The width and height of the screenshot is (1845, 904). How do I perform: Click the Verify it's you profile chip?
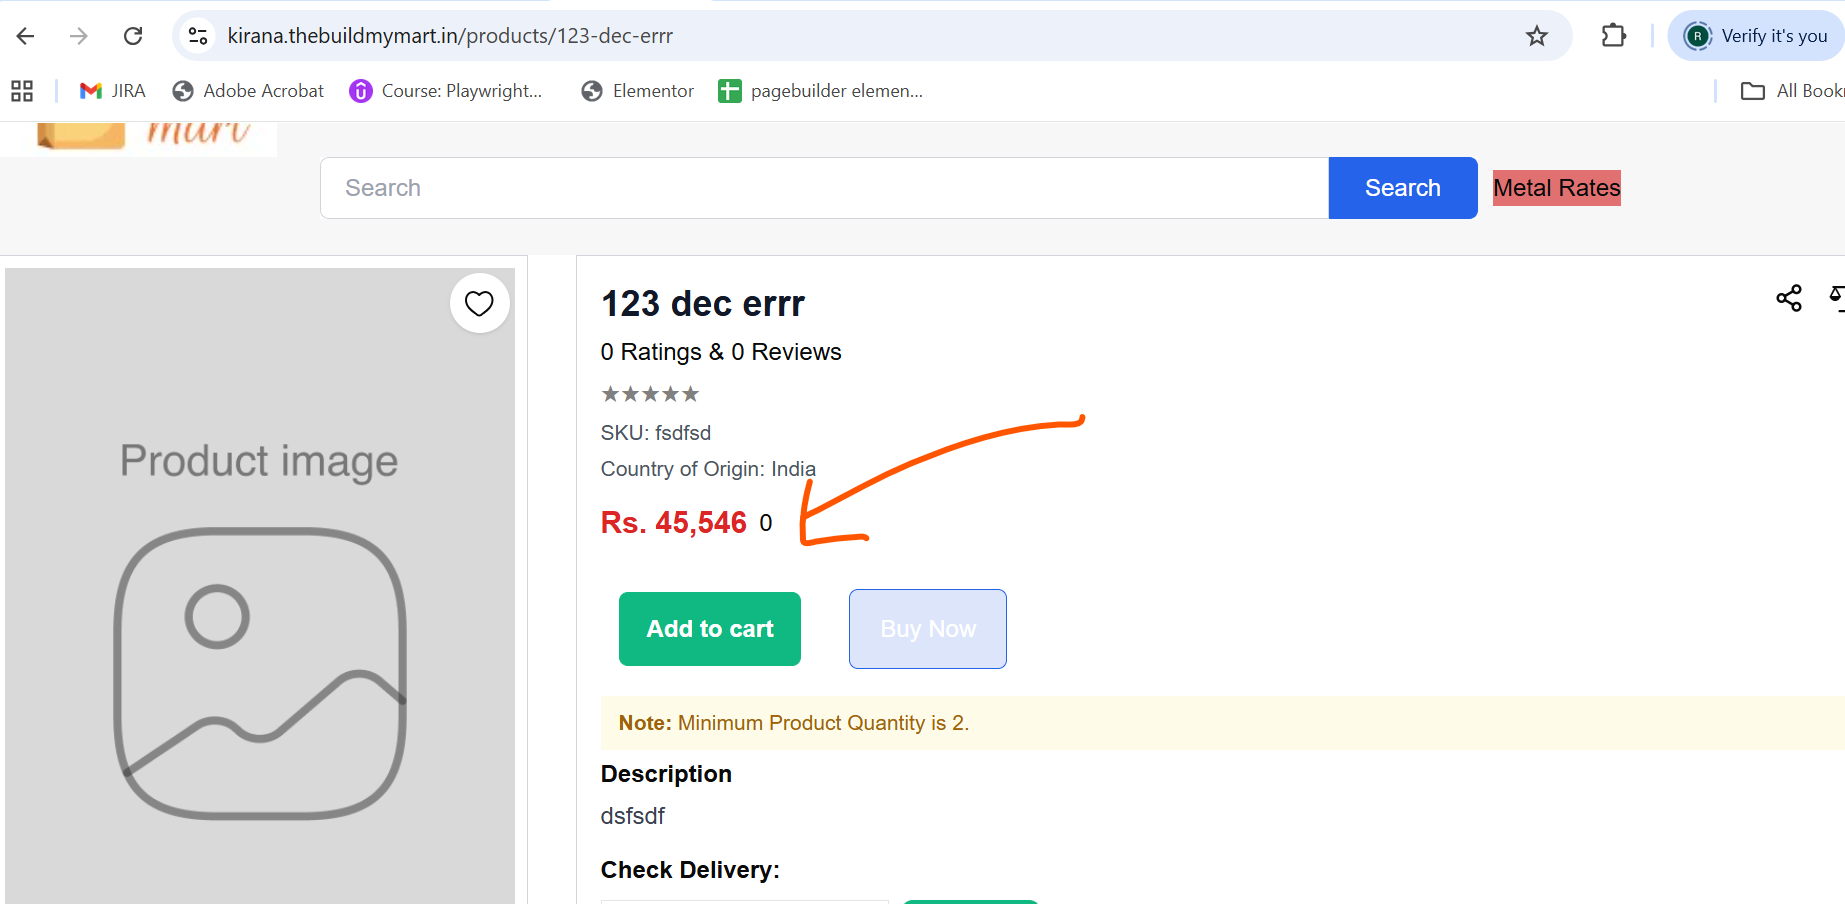tap(1756, 36)
